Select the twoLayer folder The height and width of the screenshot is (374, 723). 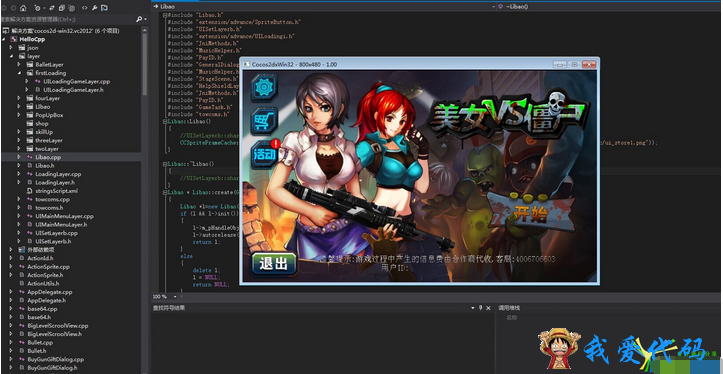coord(47,148)
